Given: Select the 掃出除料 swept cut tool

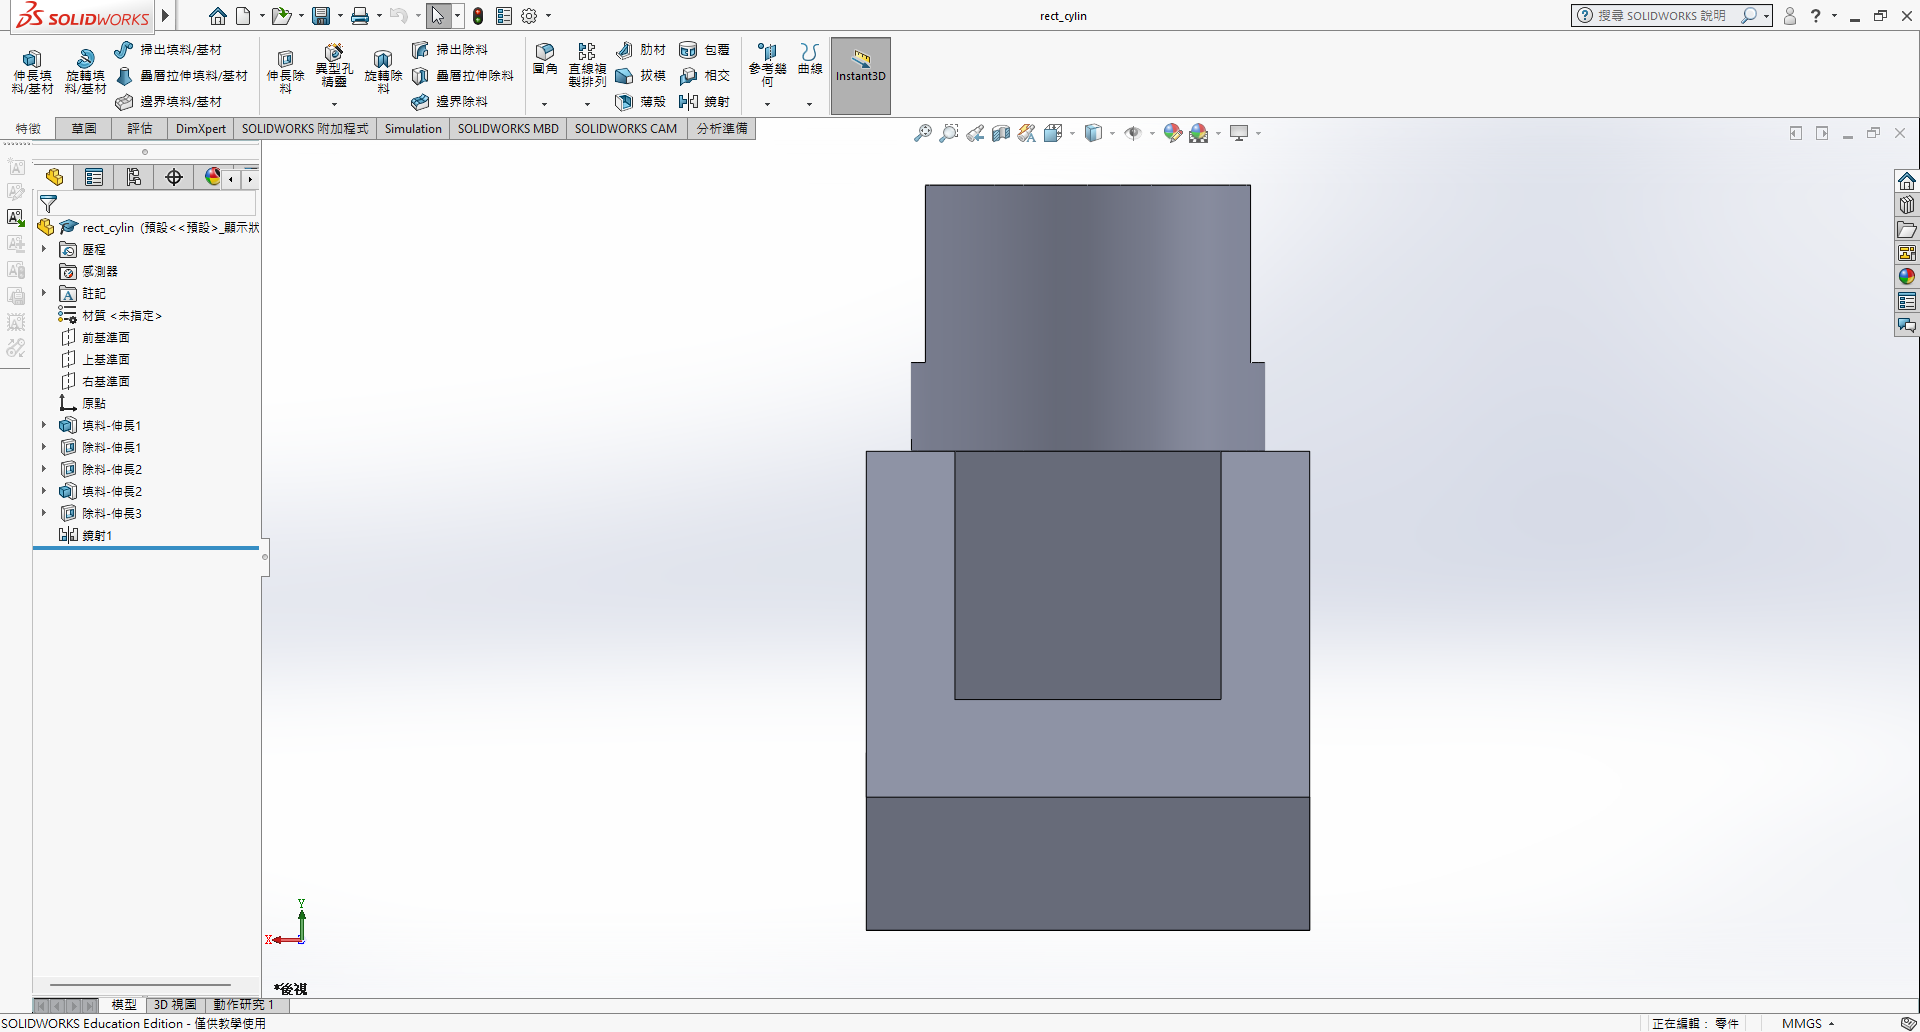Looking at the screenshot, I should pyautogui.click(x=450, y=50).
